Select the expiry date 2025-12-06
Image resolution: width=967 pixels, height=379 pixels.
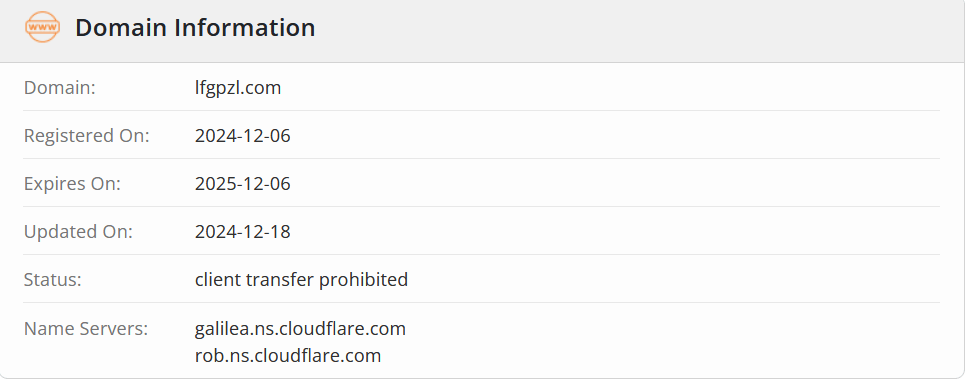[x=242, y=184]
